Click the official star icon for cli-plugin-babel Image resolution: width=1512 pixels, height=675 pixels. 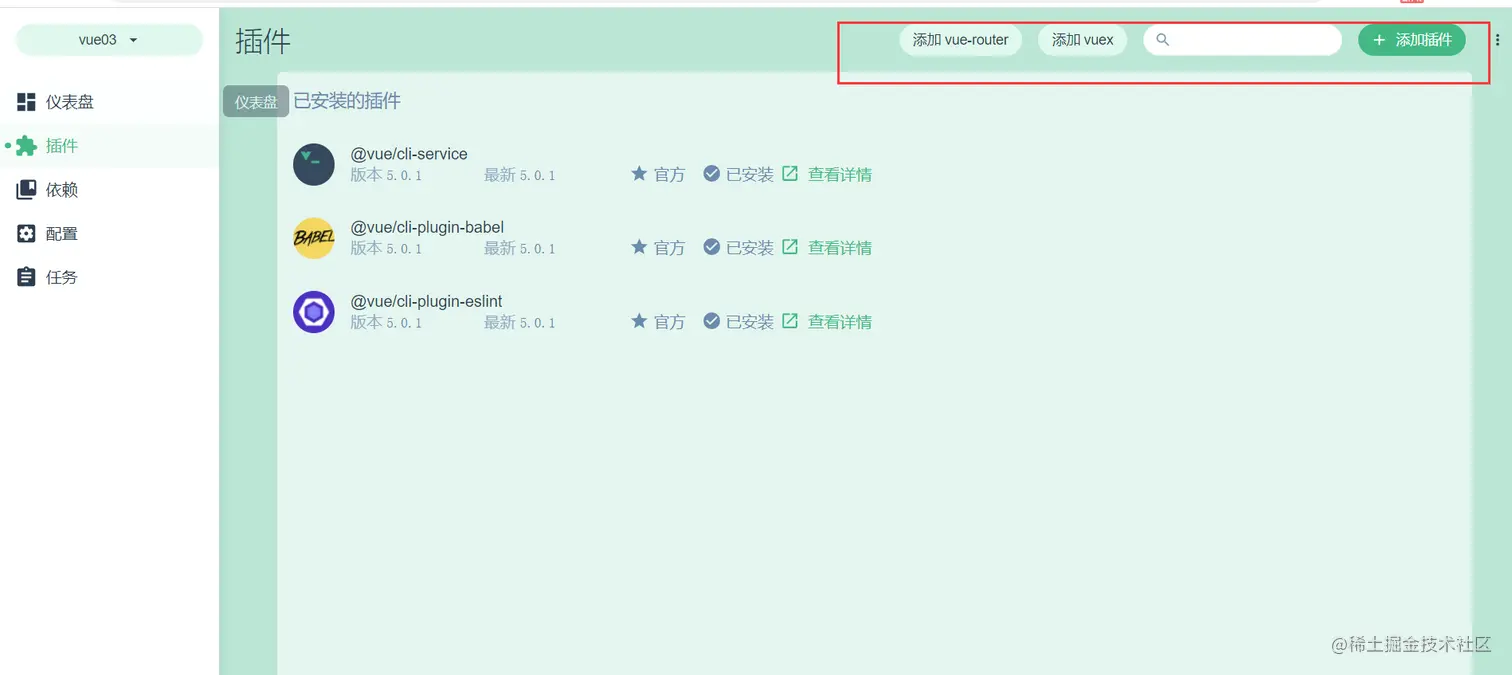639,246
